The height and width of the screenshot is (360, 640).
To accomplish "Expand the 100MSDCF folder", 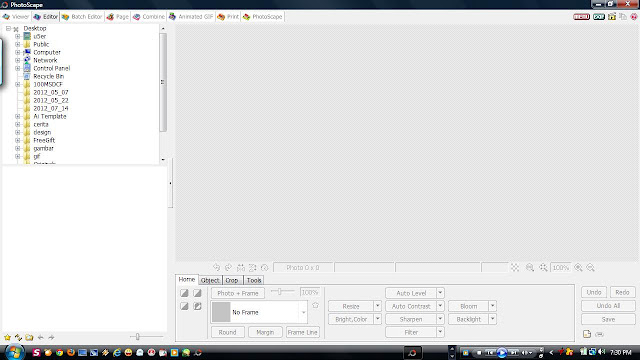I will pos(18,84).
